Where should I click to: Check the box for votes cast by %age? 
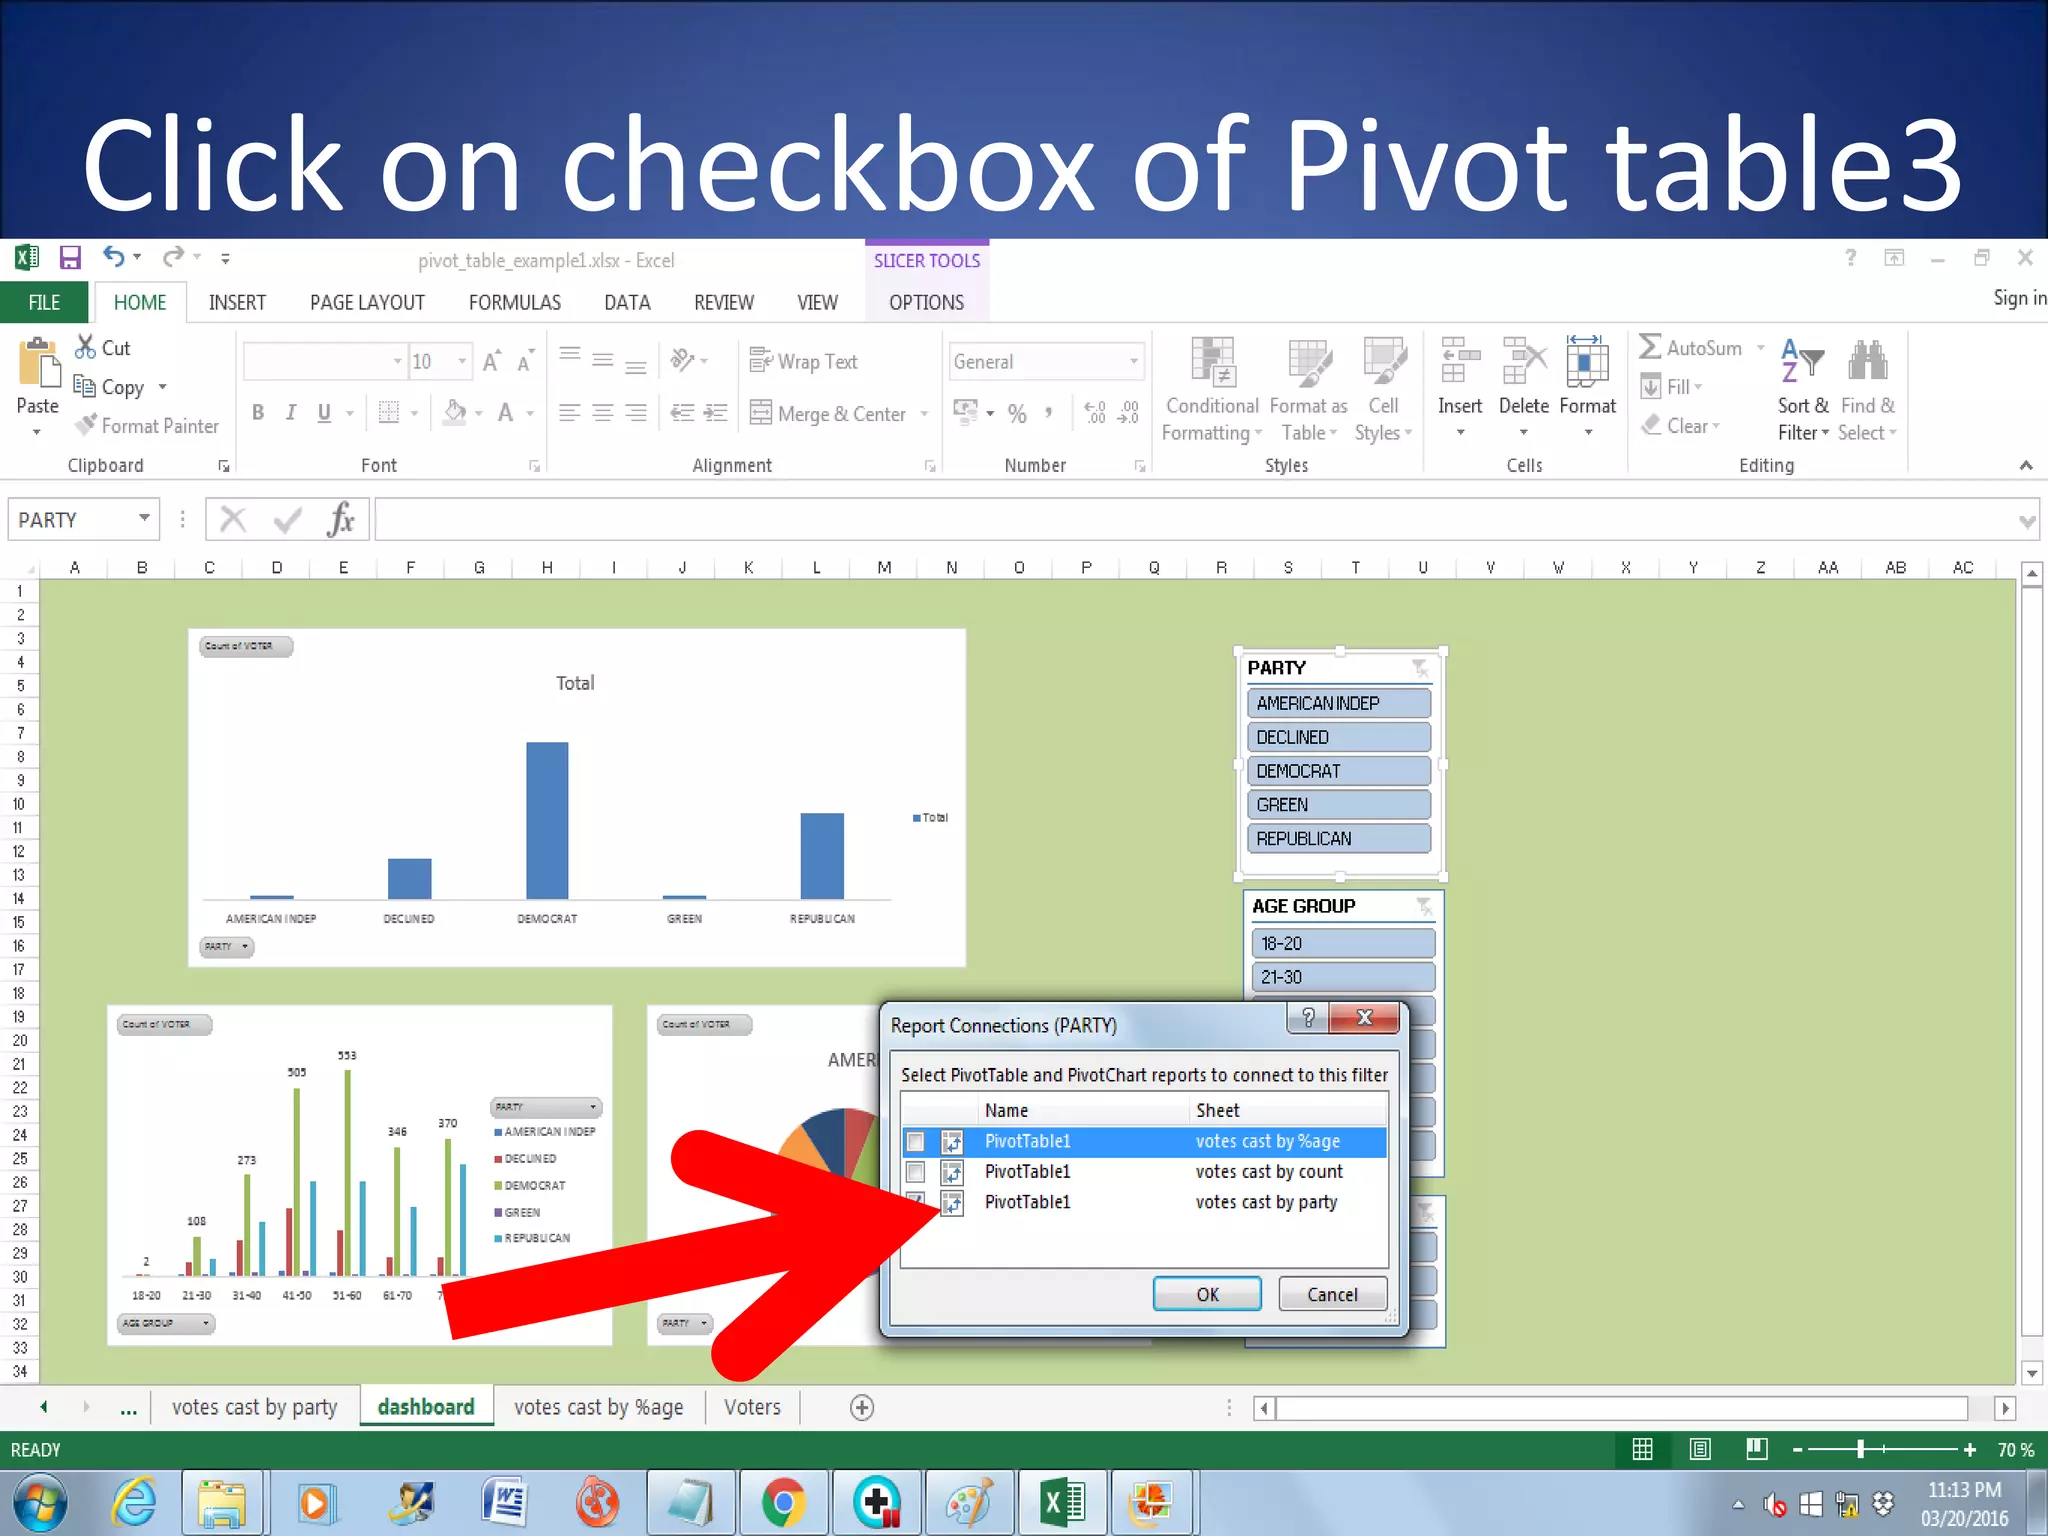pyautogui.click(x=915, y=1141)
